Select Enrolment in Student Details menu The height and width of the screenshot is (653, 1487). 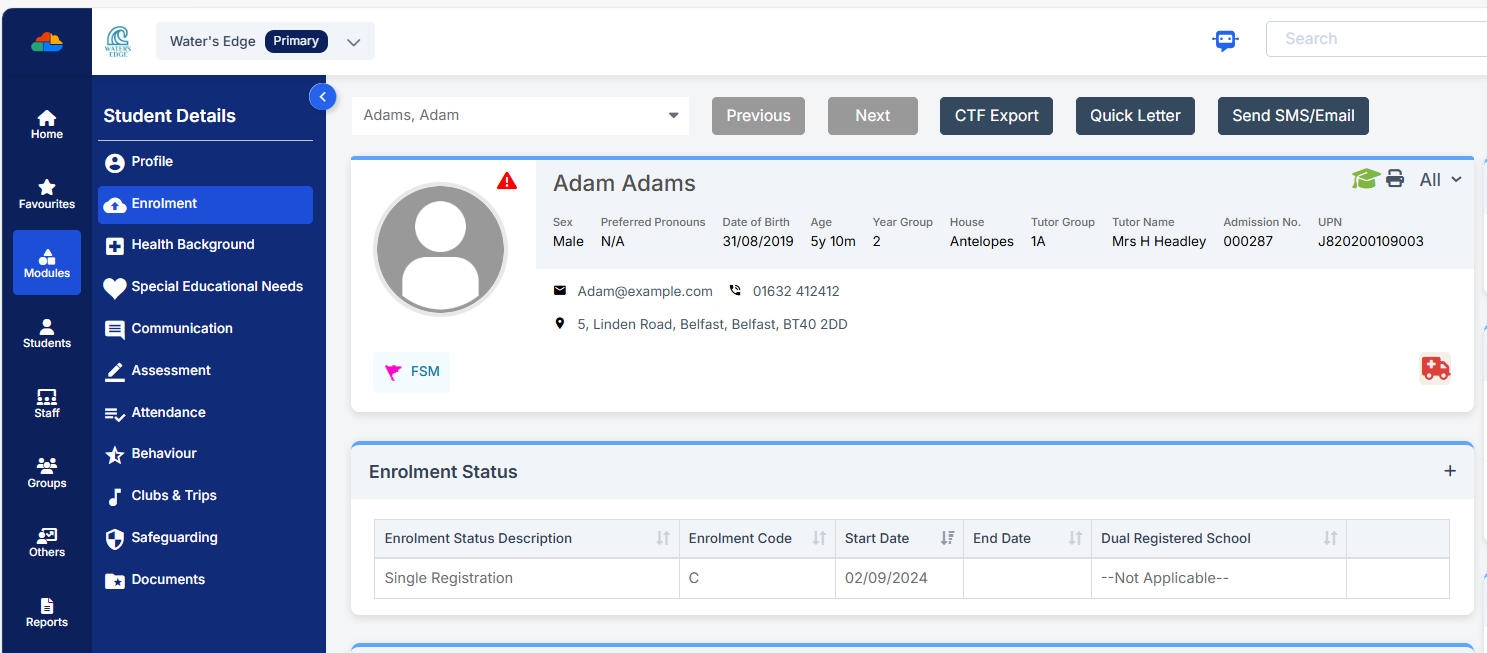(x=205, y=204)
